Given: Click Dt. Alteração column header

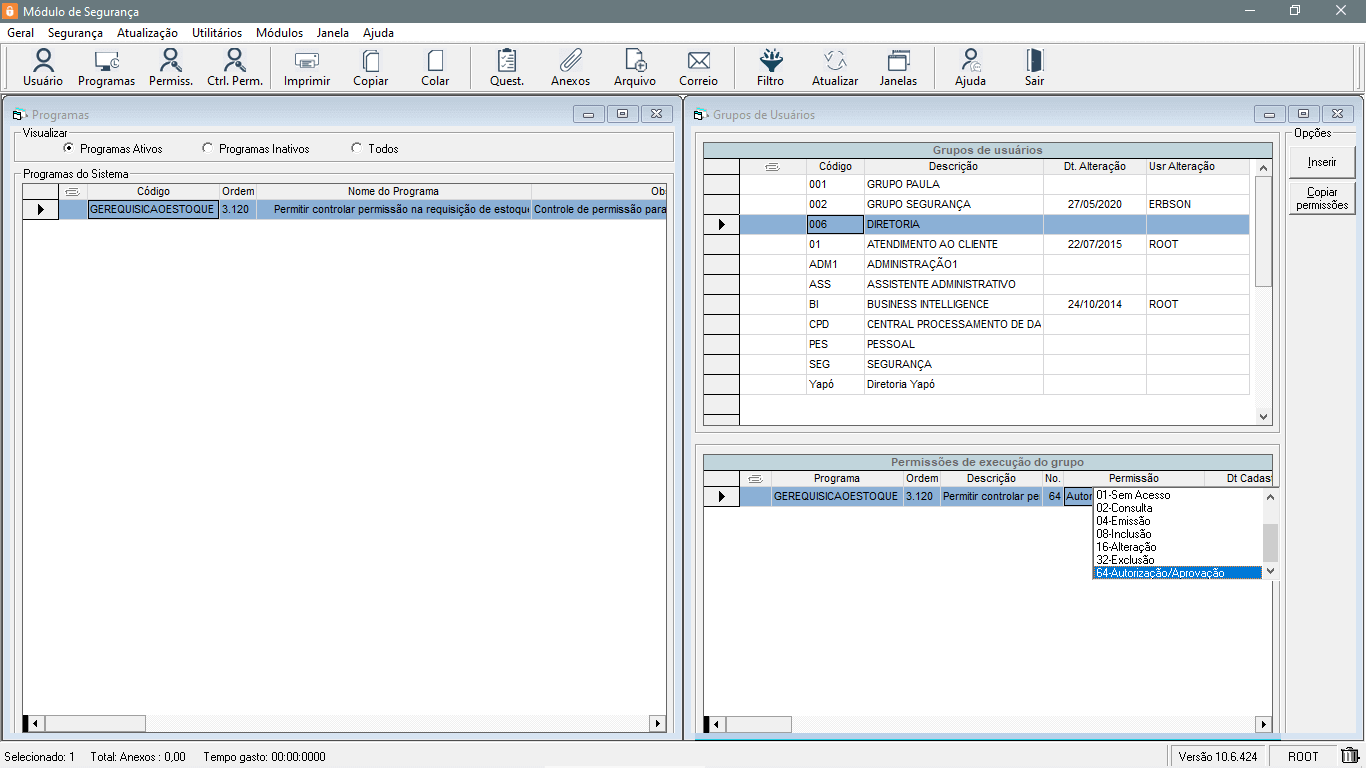Looking at the screenshot, I should (1095, 166).
